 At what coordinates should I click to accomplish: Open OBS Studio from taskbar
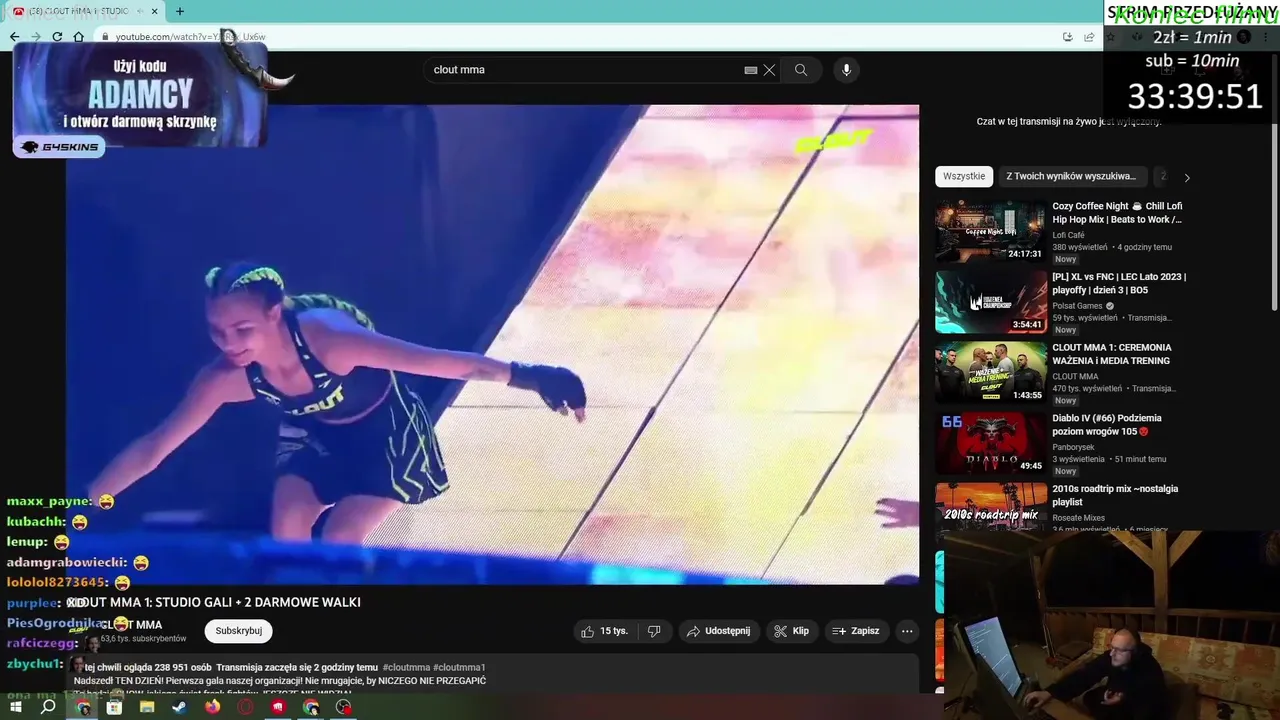pos(344,707)
